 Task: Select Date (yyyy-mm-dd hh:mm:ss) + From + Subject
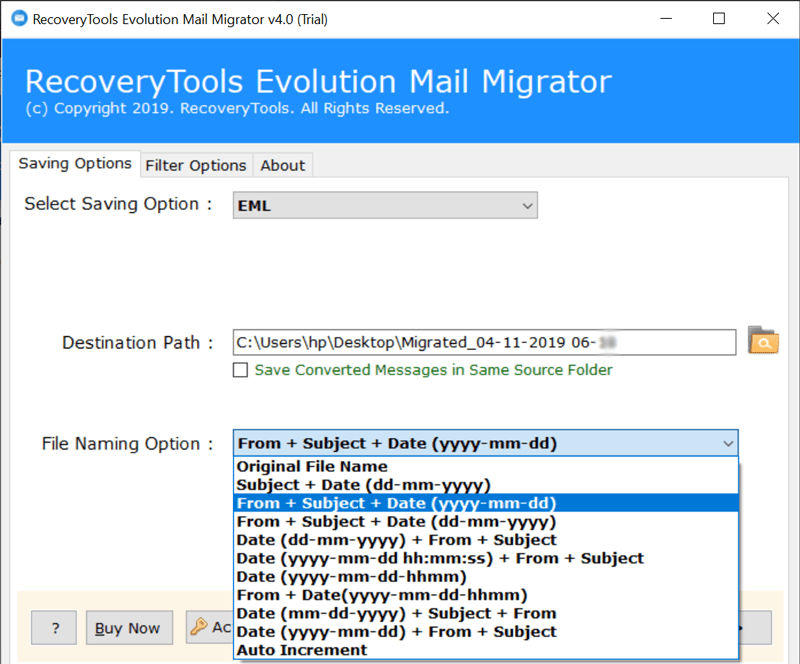click(485, 558)
